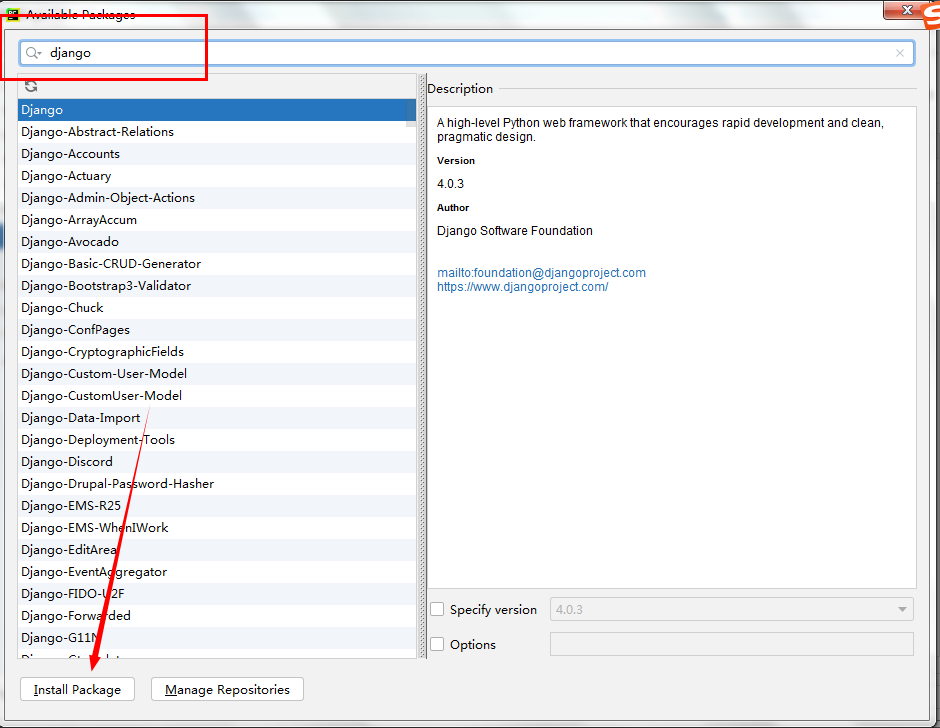Select Django-ConfPages in the list
940x728 pixels.
click(x=216, y=330)
